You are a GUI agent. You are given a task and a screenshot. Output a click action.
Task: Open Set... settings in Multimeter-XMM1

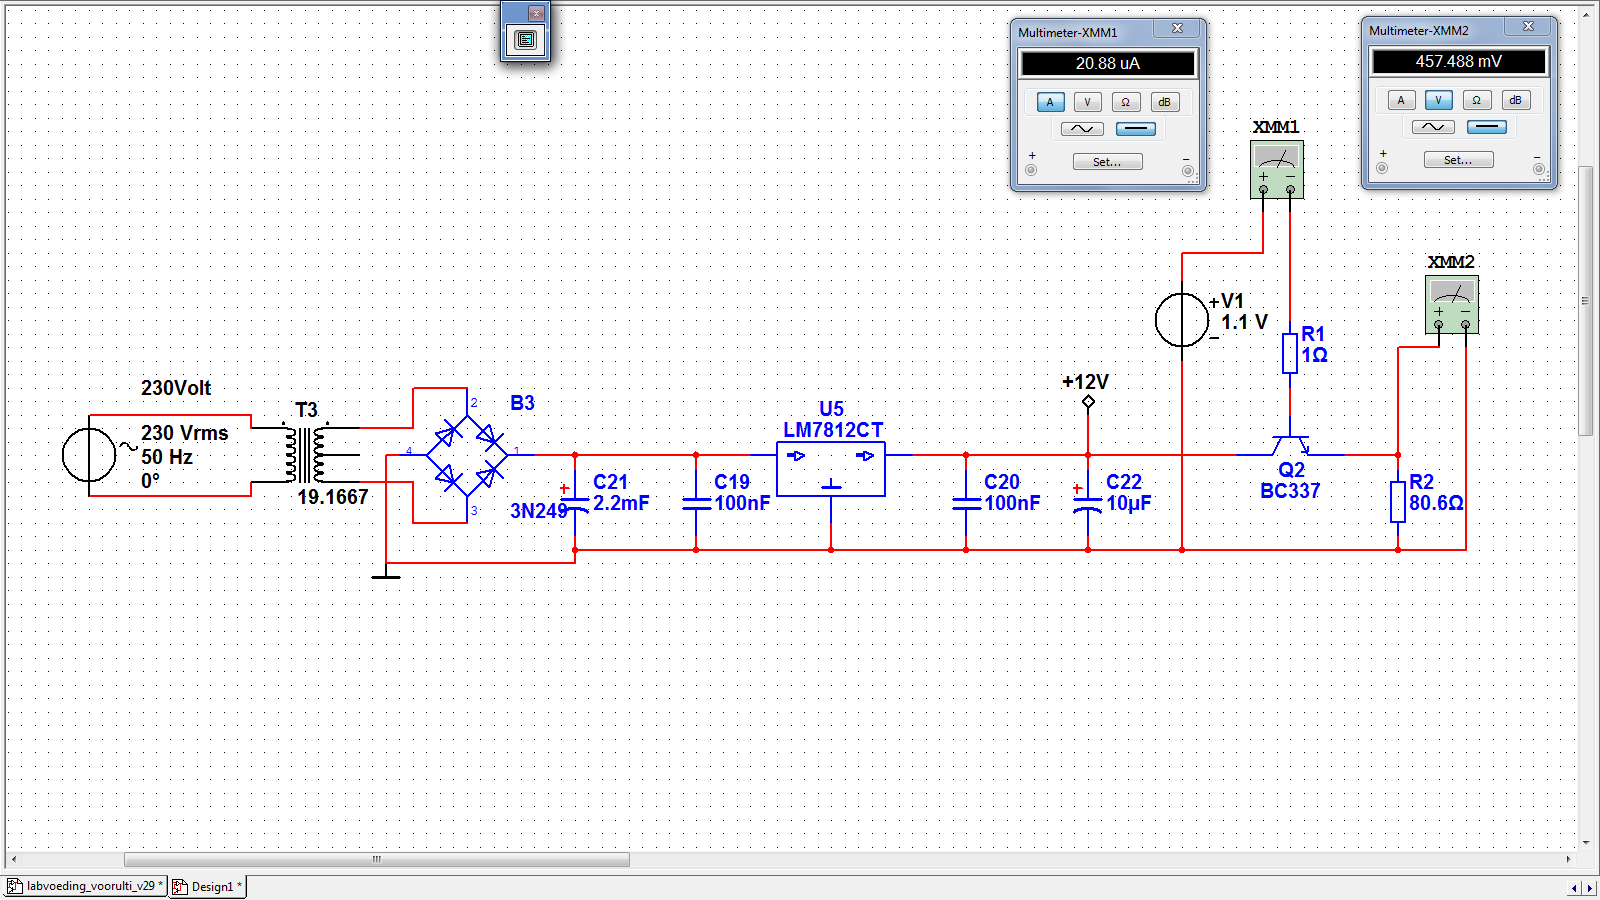point(1107,162)
